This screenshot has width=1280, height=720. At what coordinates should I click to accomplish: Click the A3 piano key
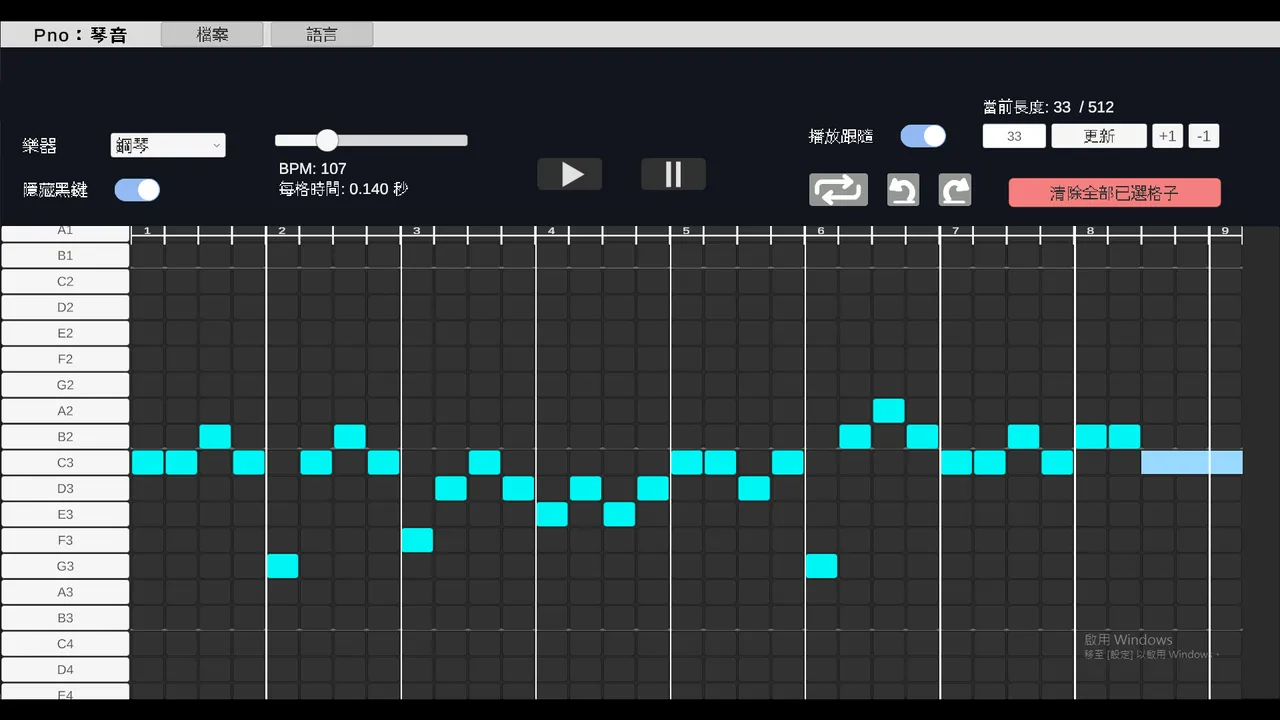pyautogui.click(x=65, y=592)
